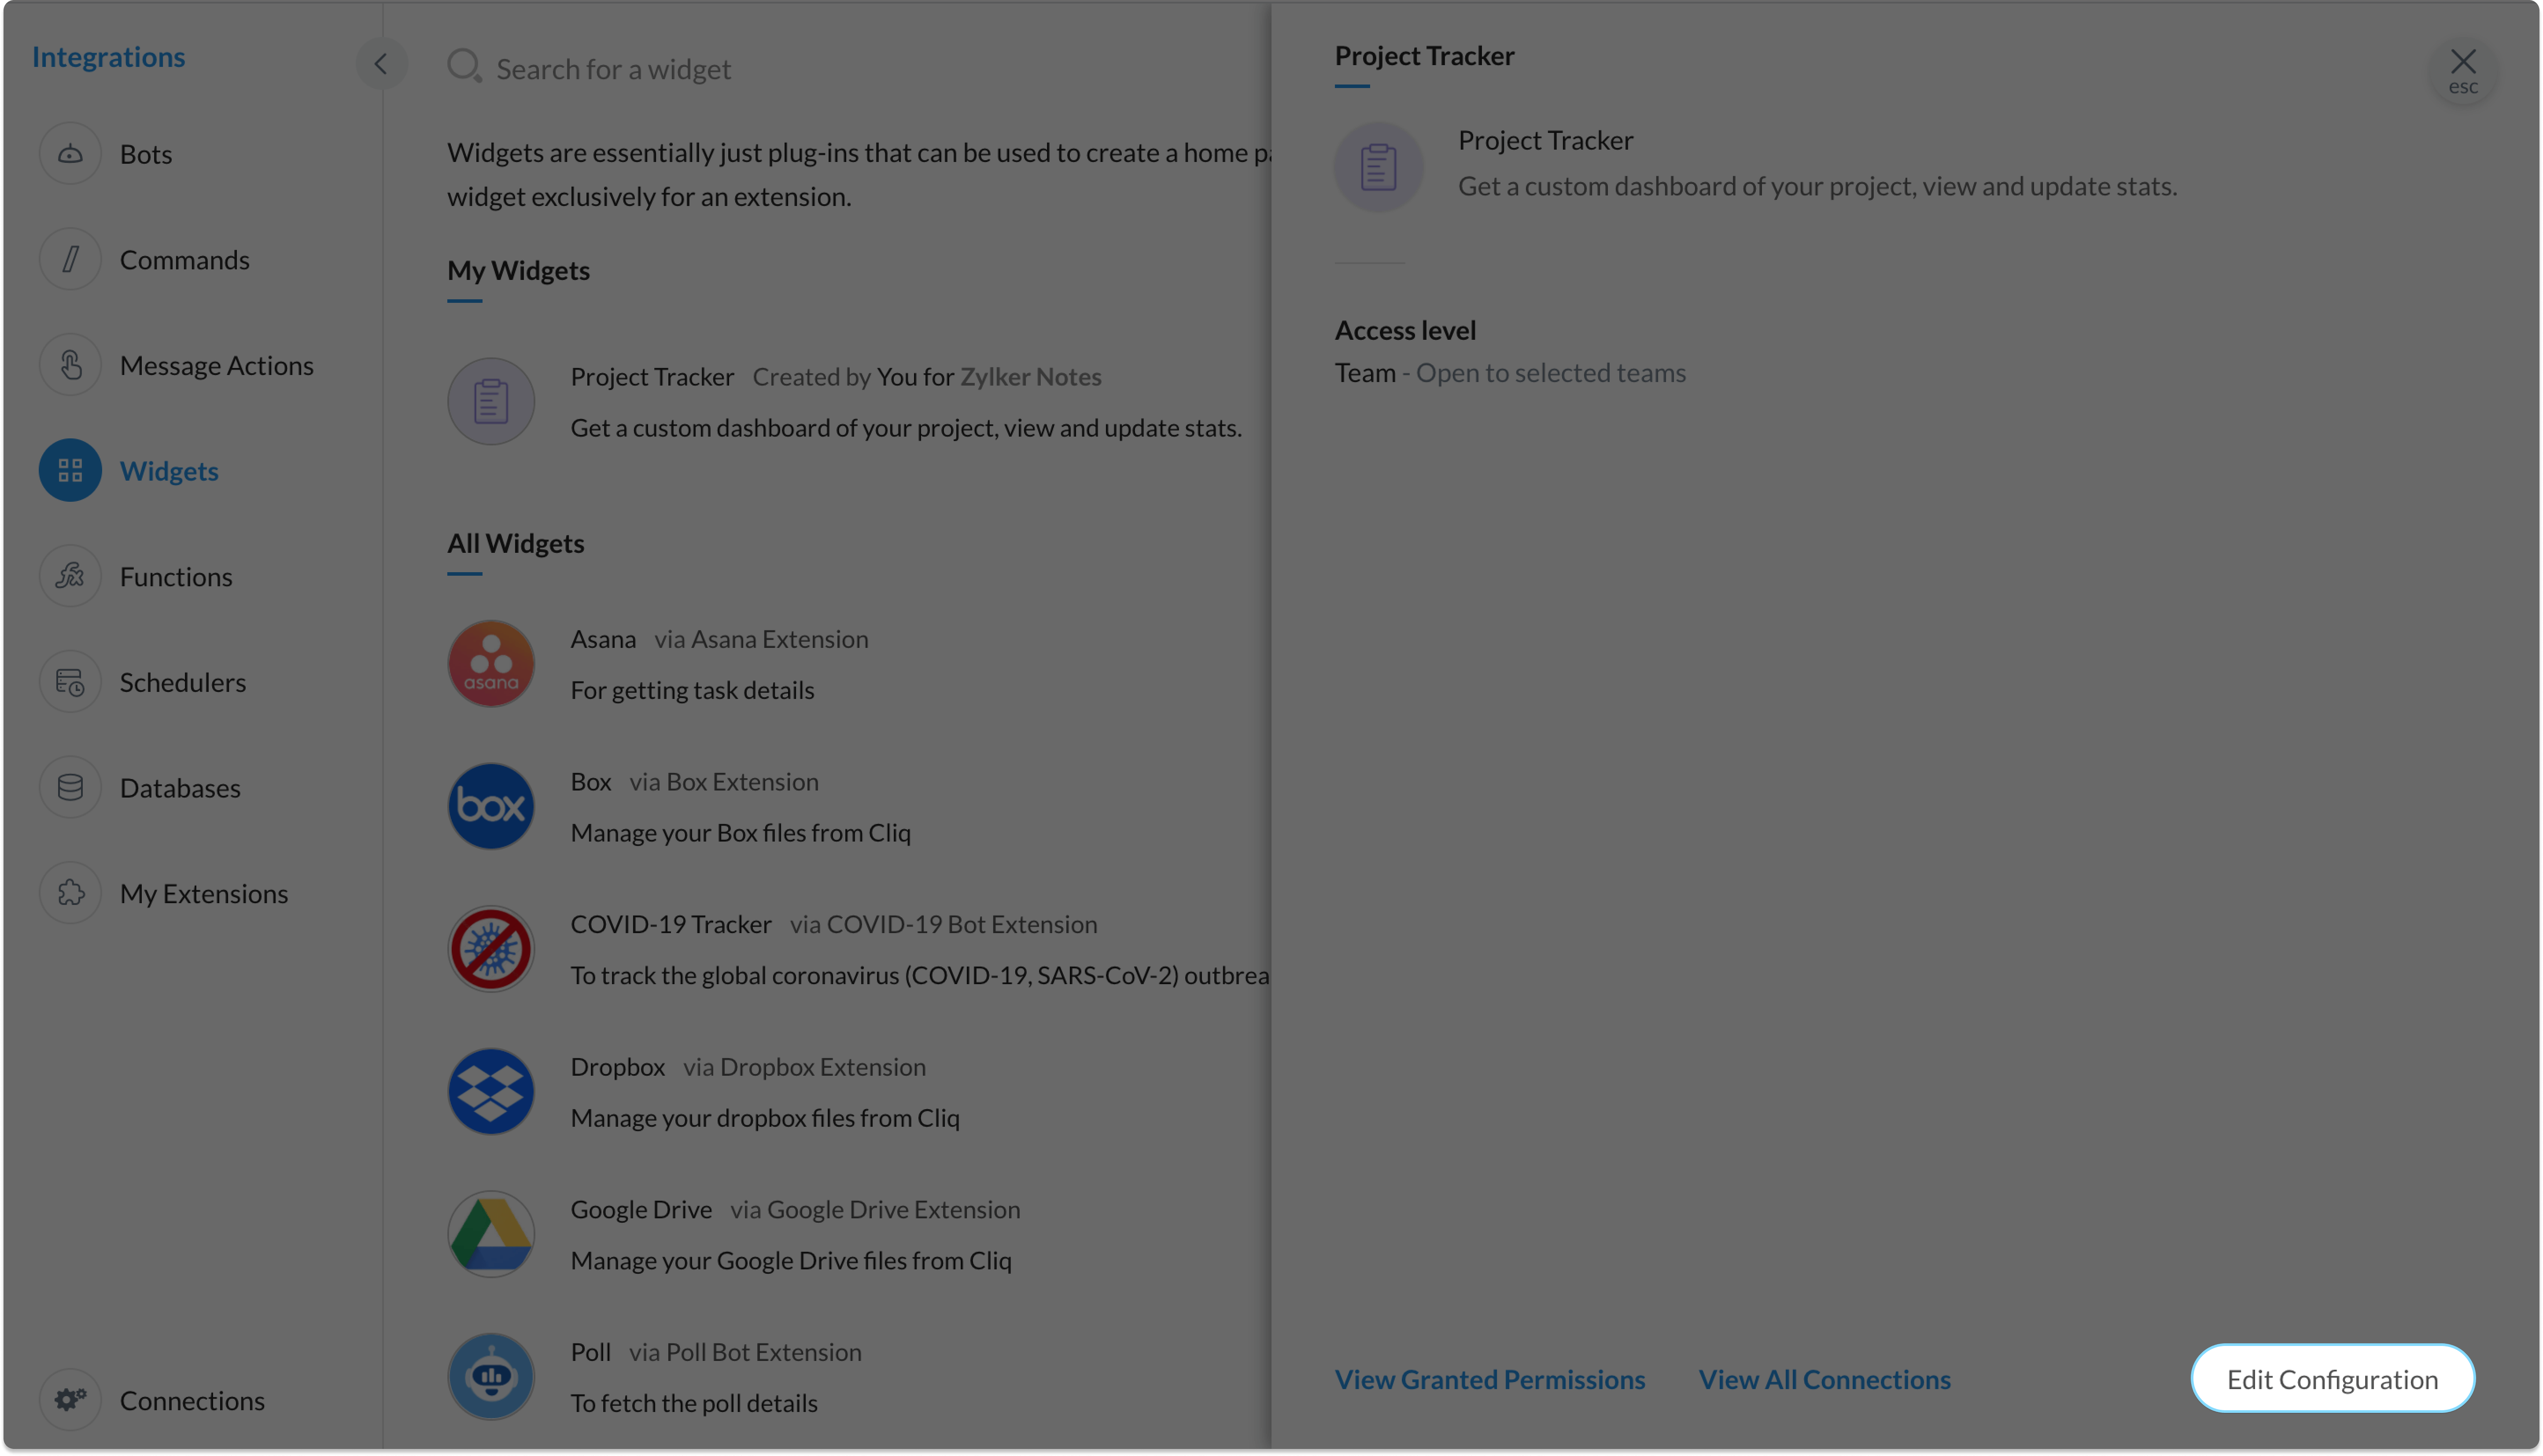
Task: Open the My Extensions puzzle icon
Action: (x=70, y=893)
